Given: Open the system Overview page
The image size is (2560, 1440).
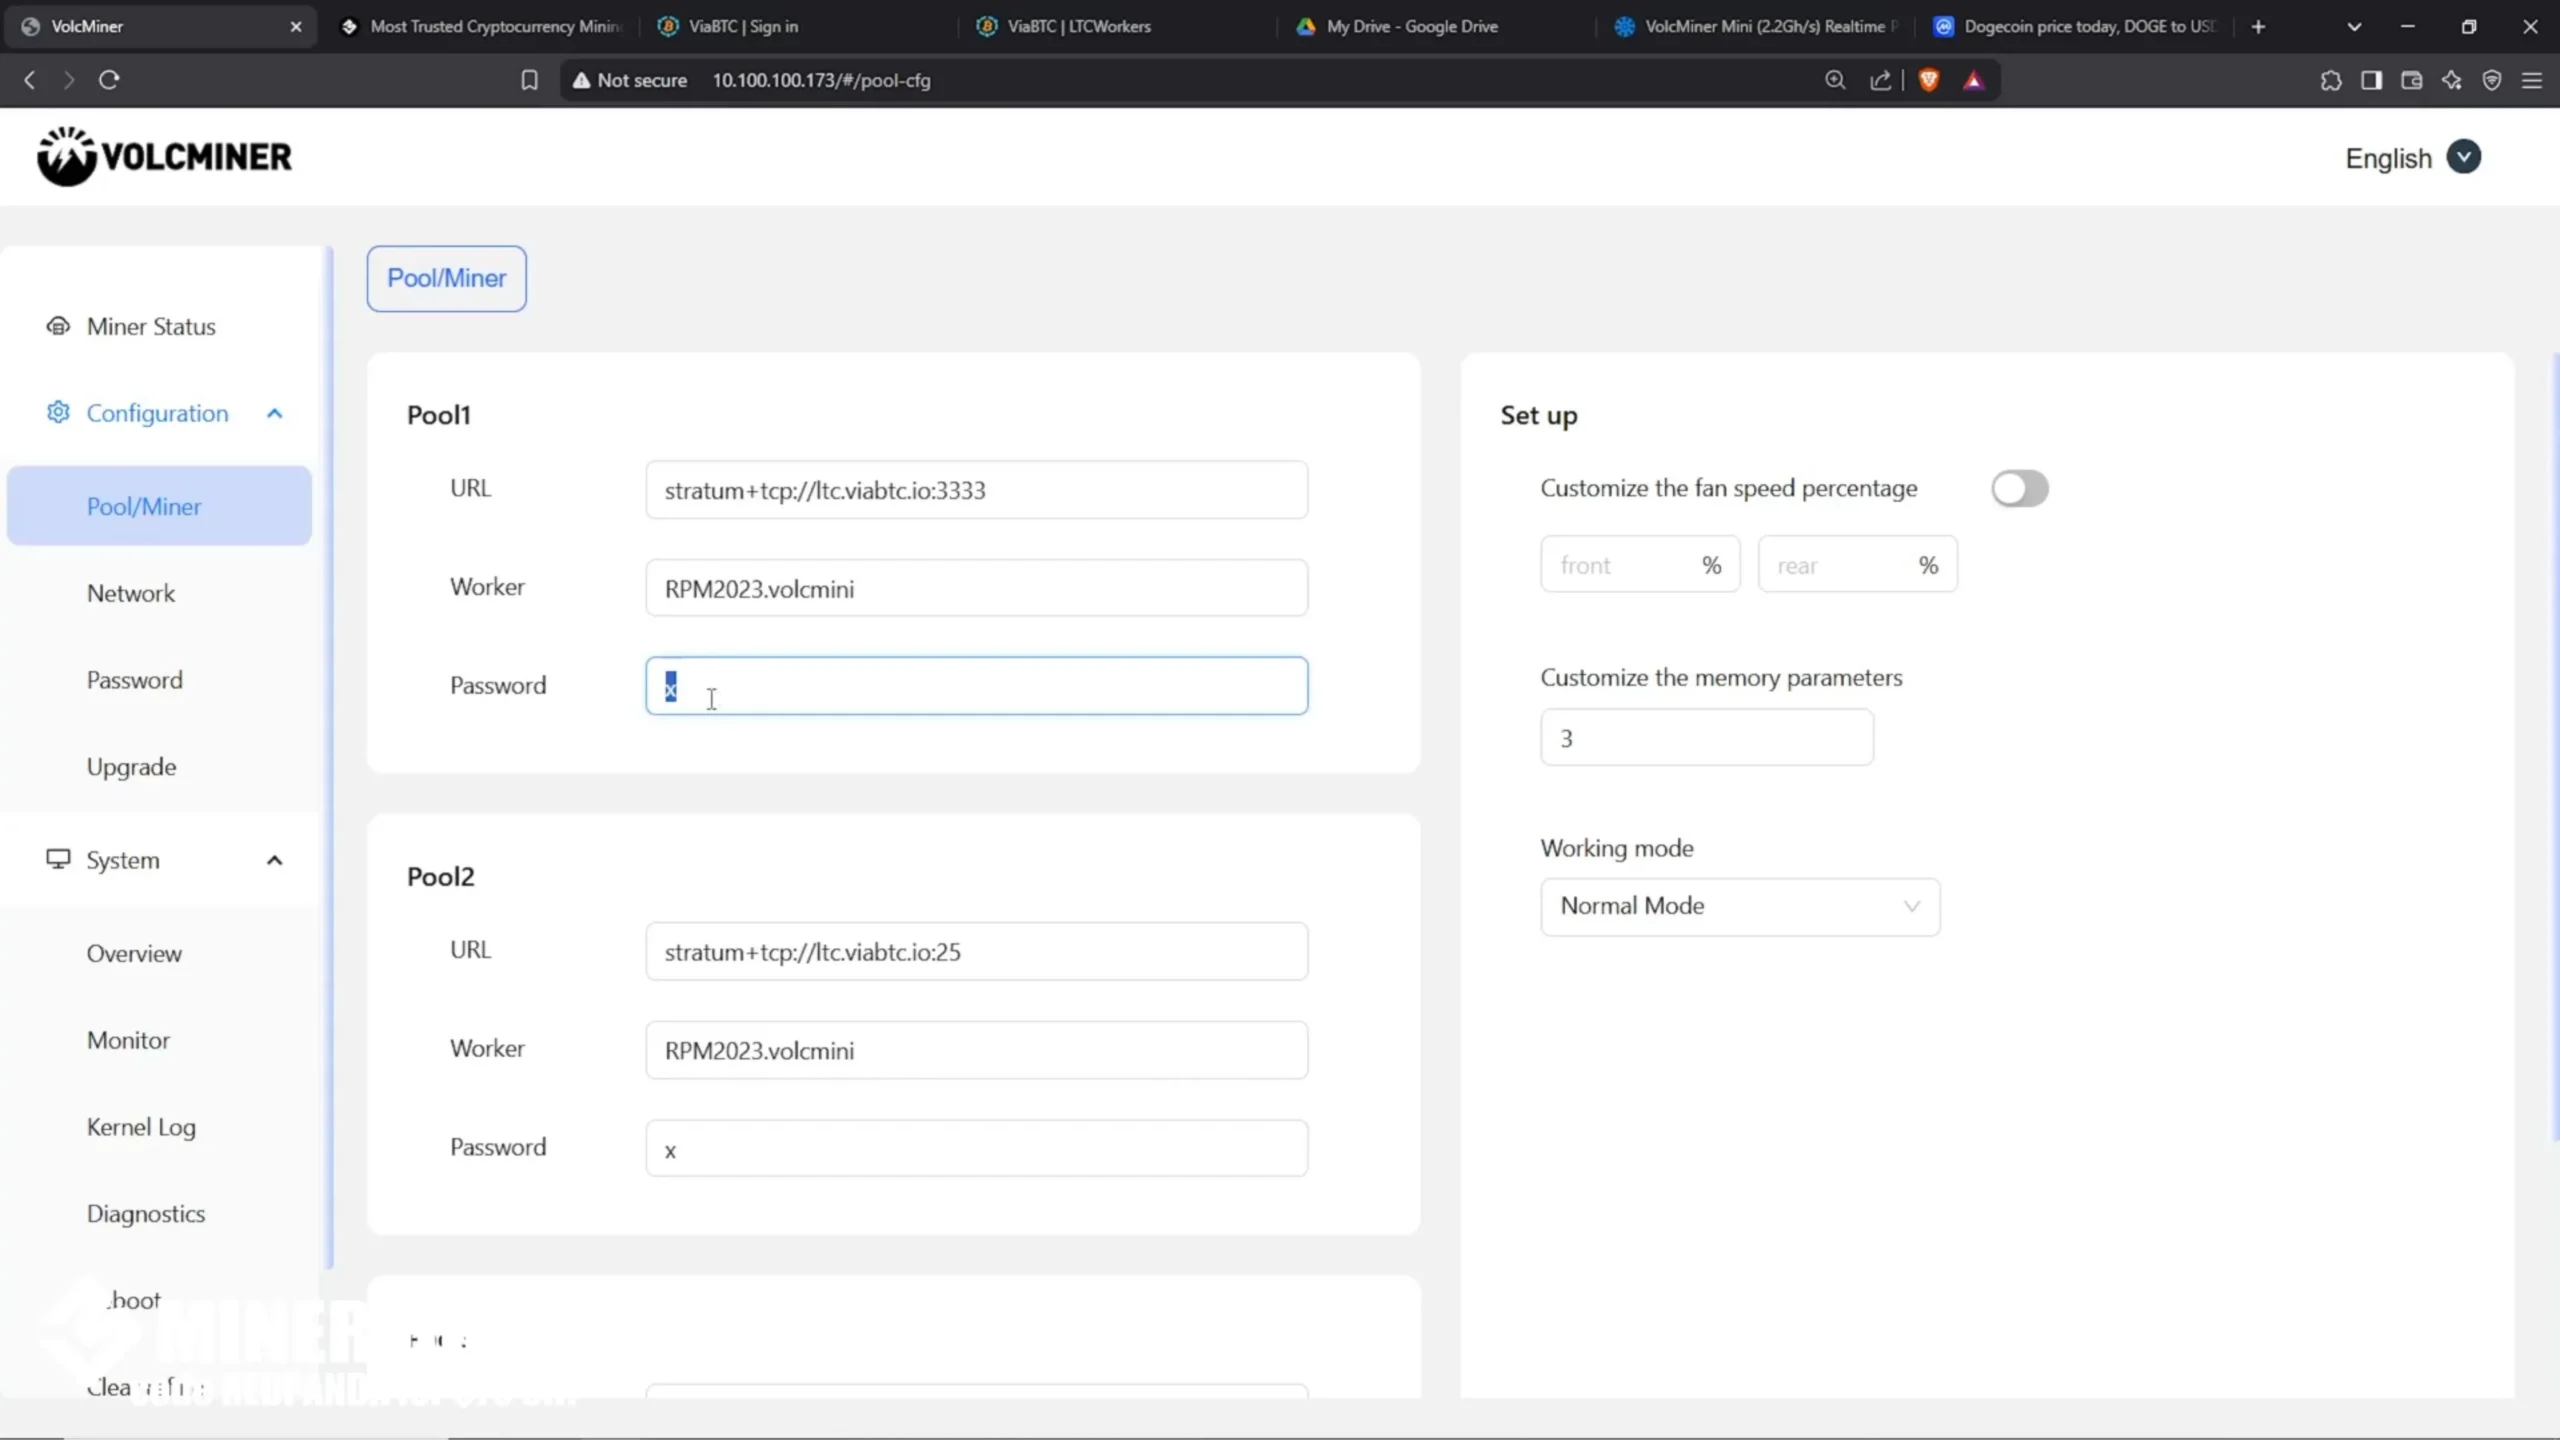Looking at the screenshot, I should (134, 953).
